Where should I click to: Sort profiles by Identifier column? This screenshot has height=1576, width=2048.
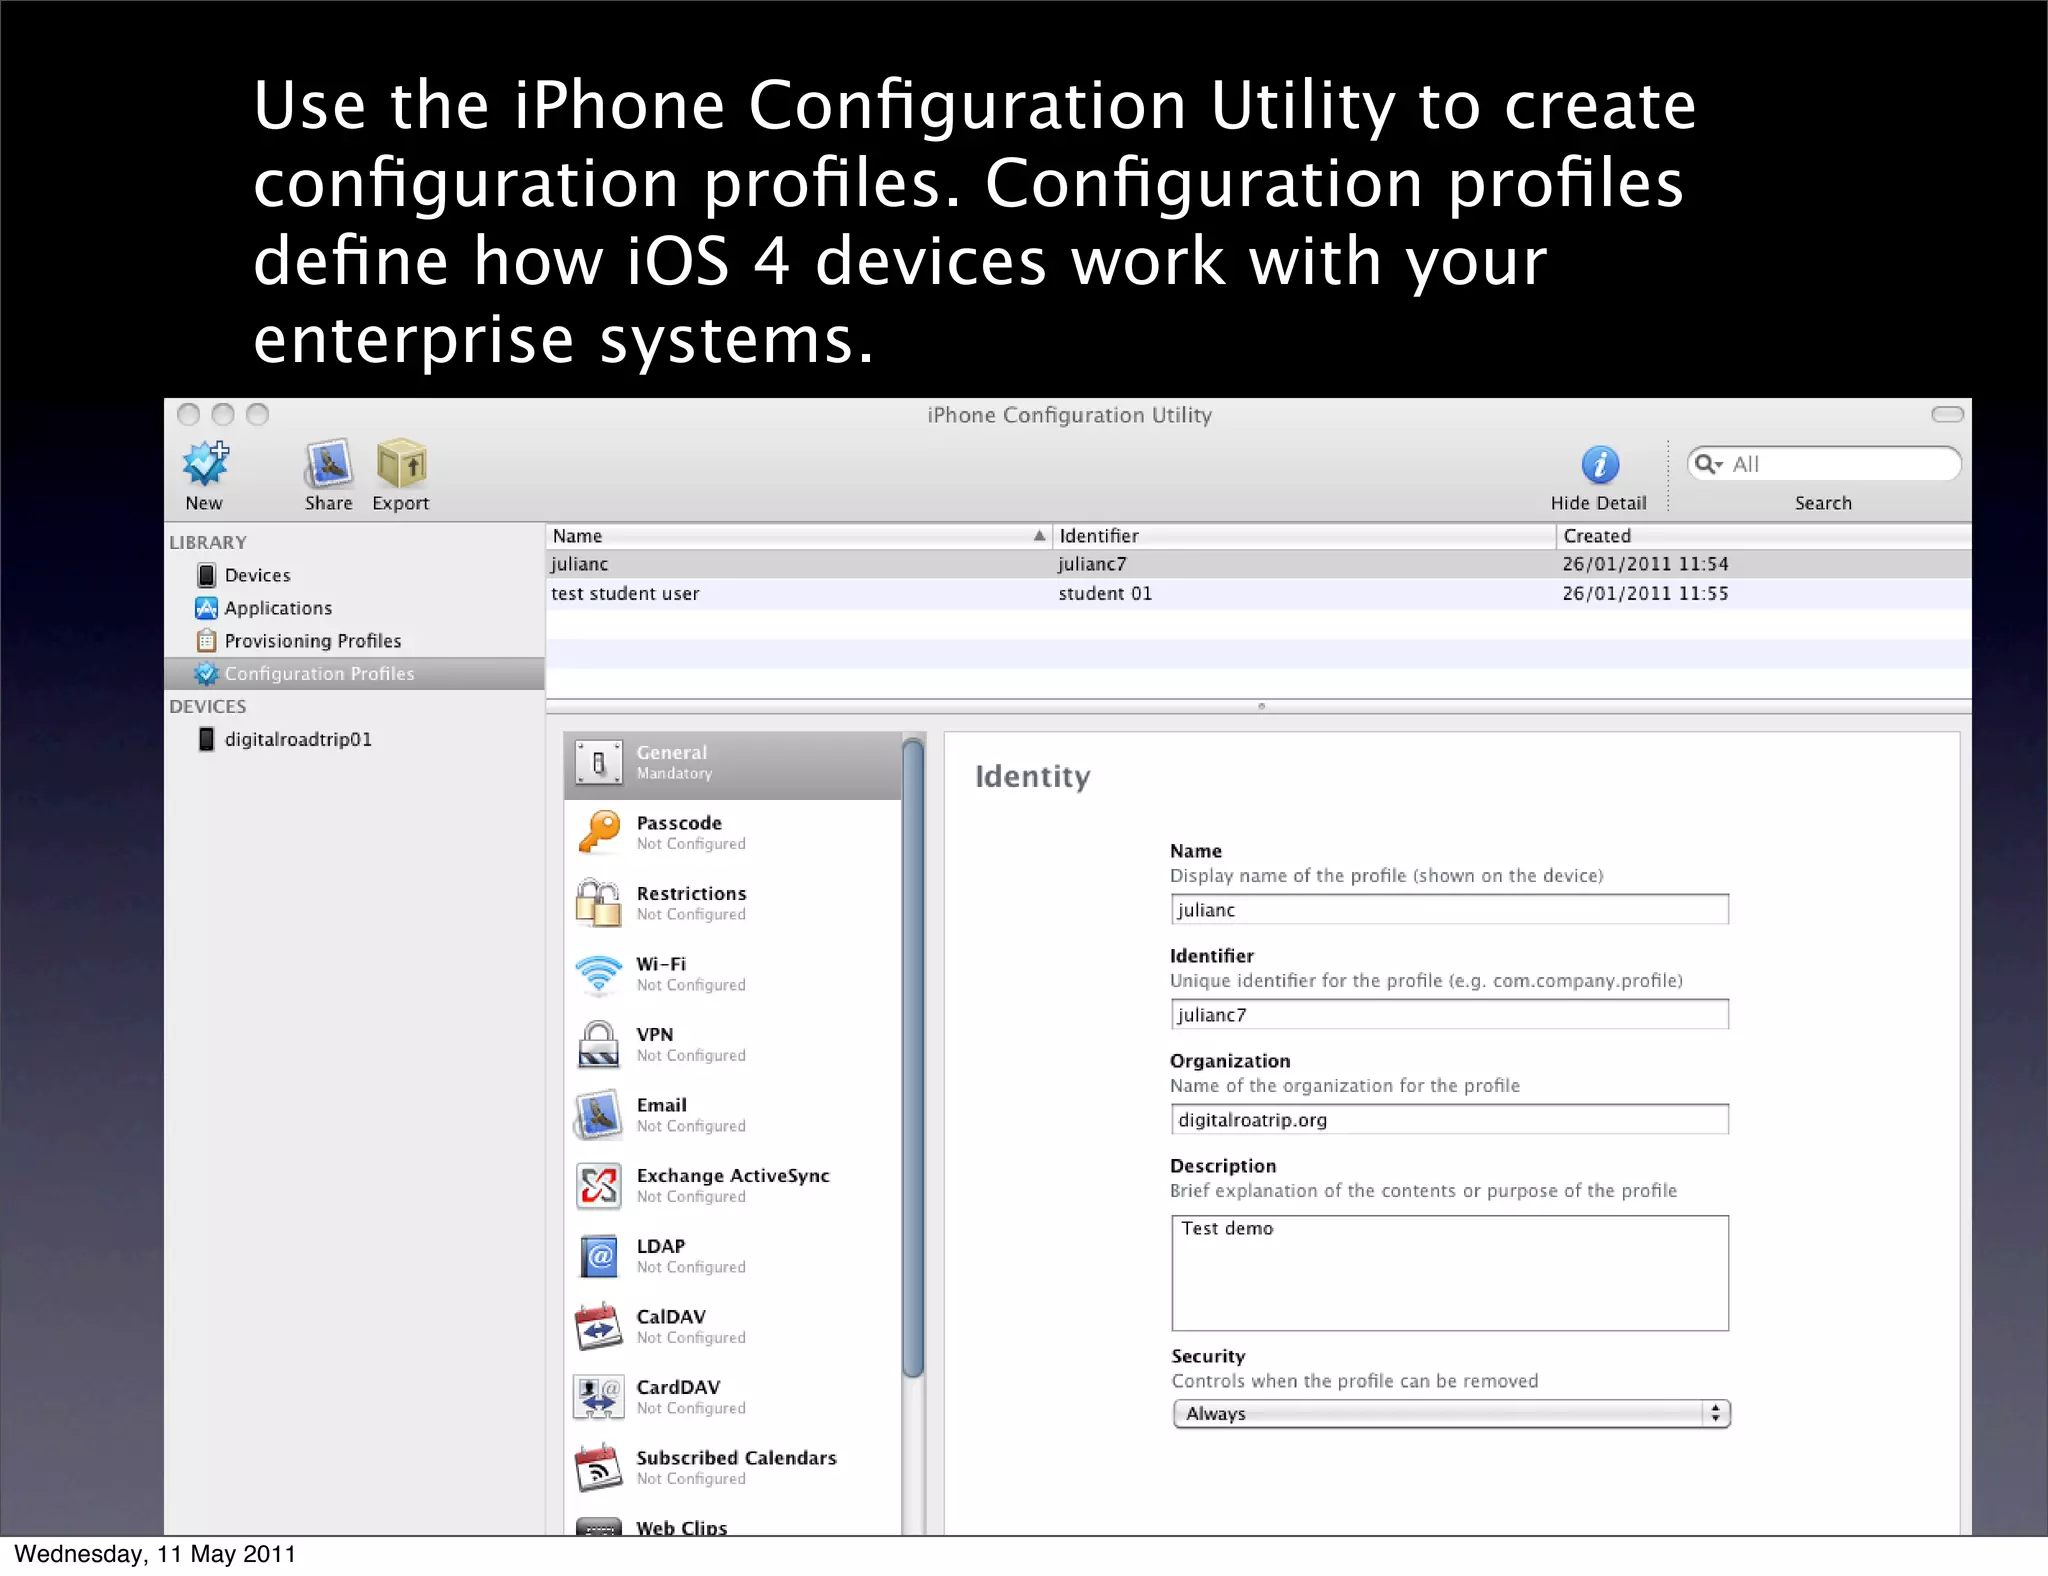[x=1304, y=536]
